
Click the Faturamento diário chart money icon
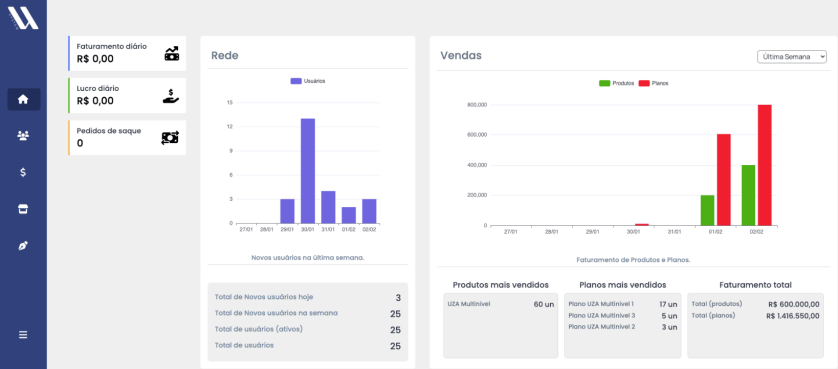tap(172, 53)
